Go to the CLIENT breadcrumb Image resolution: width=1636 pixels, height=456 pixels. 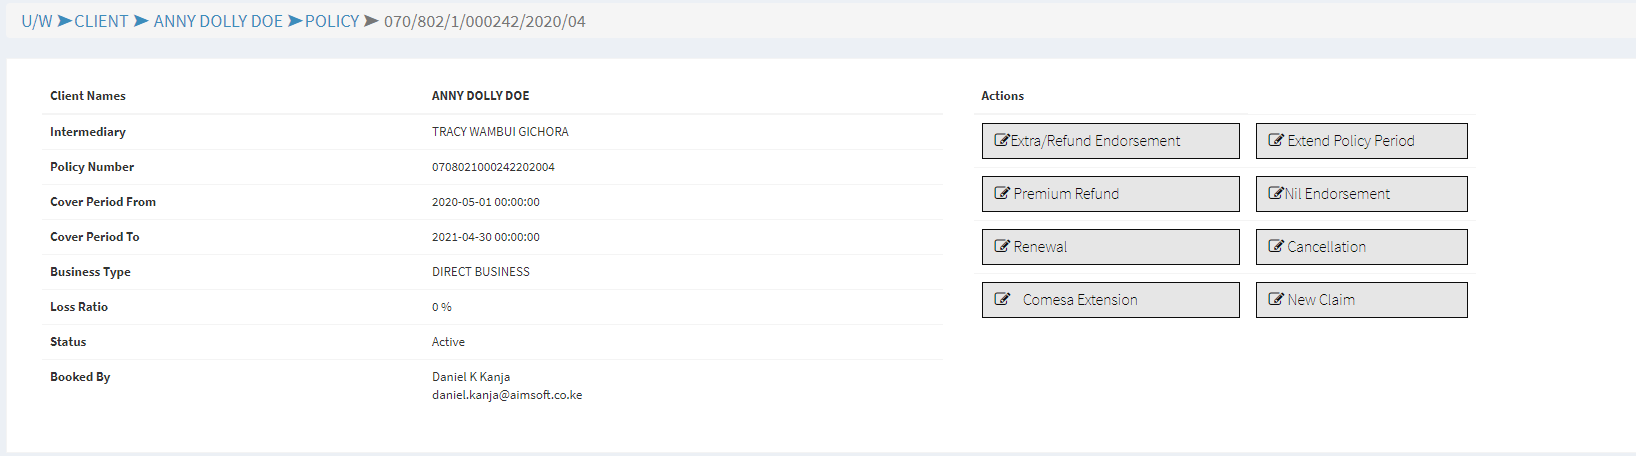101,21
